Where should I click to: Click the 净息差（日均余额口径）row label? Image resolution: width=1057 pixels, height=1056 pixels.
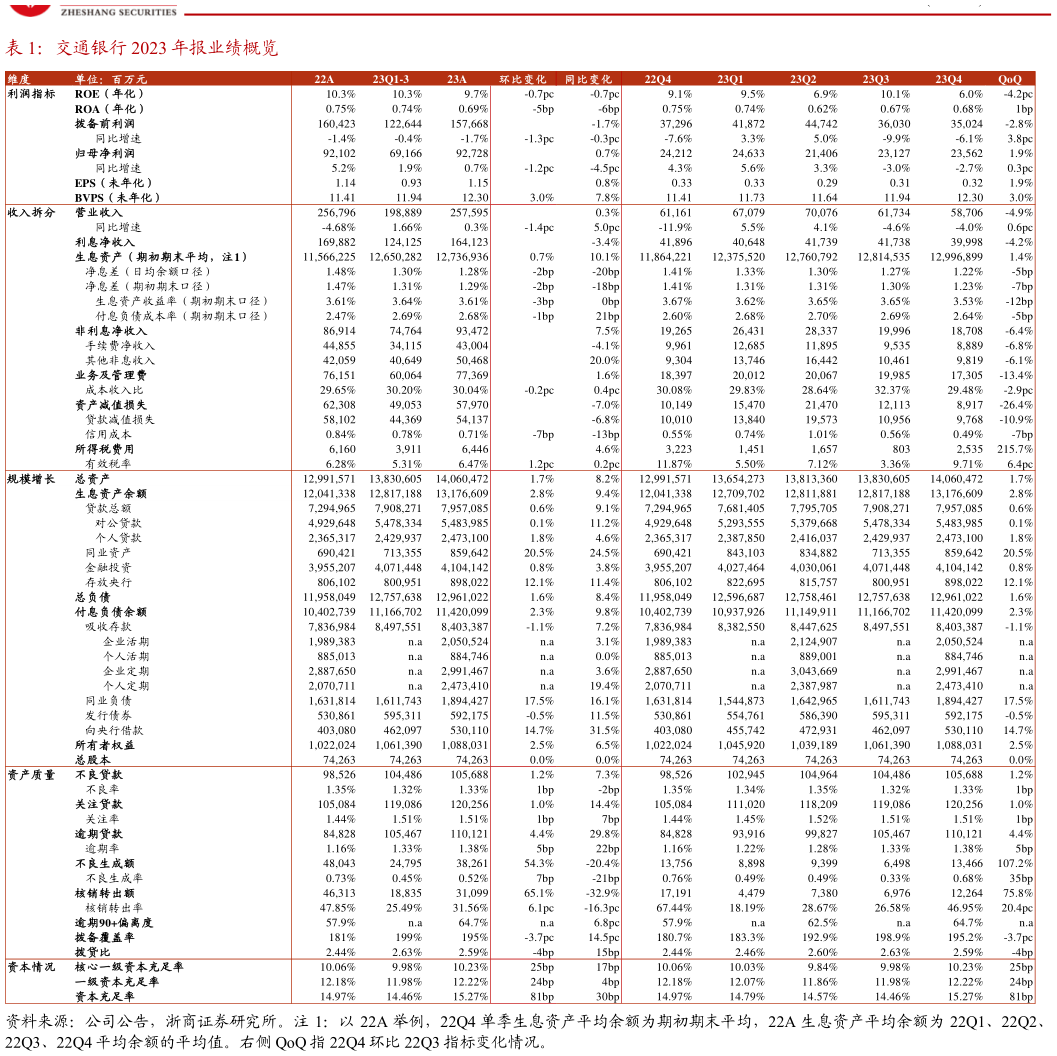tap(148, 272)
